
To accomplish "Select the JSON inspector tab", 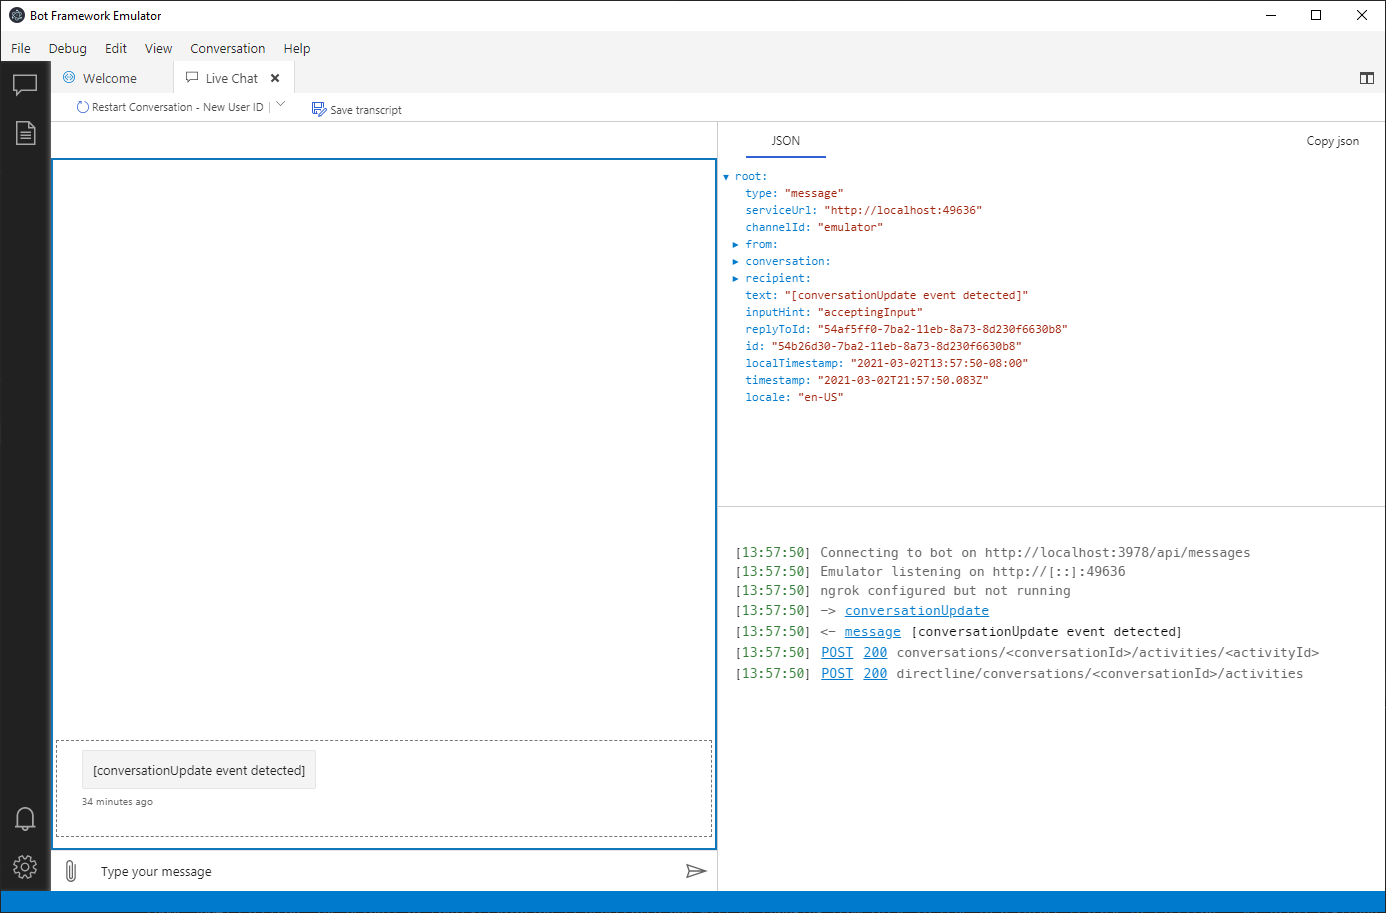I will pyautogui.click(x=786, y=141).
